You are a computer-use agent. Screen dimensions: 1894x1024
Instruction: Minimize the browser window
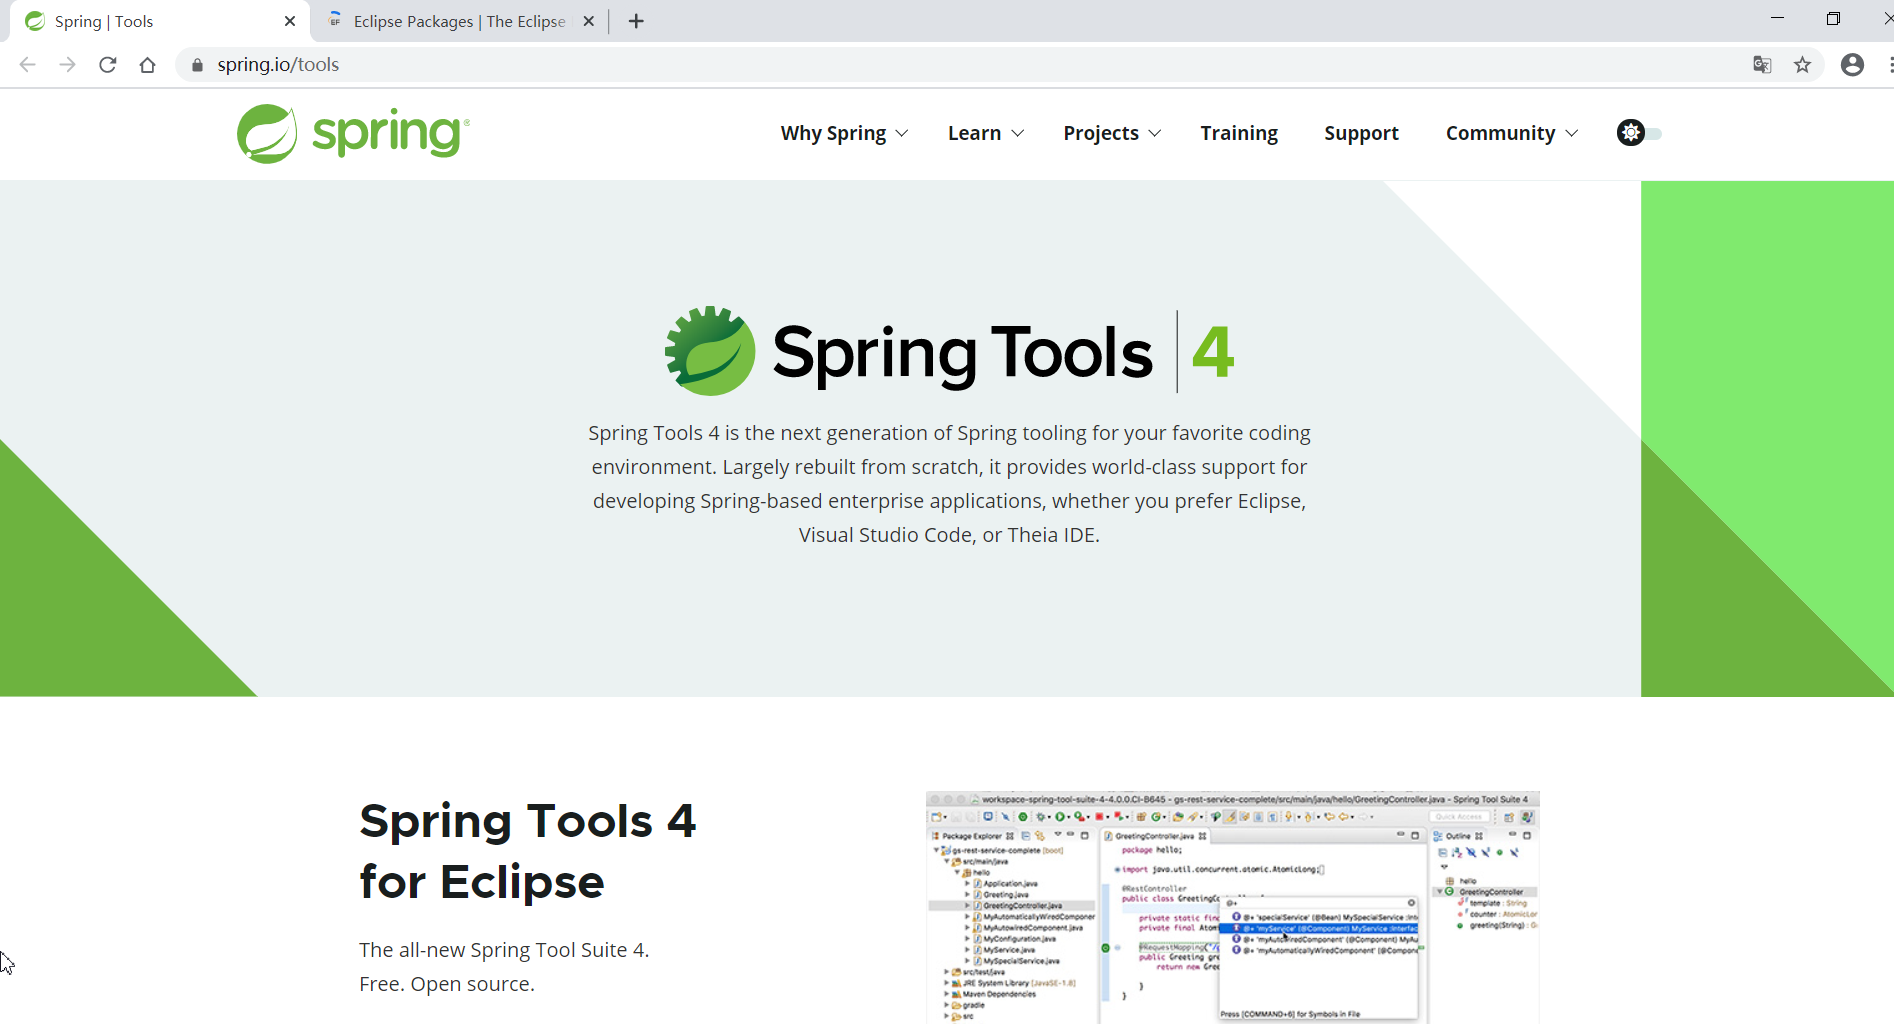[x=1777, y=19]
